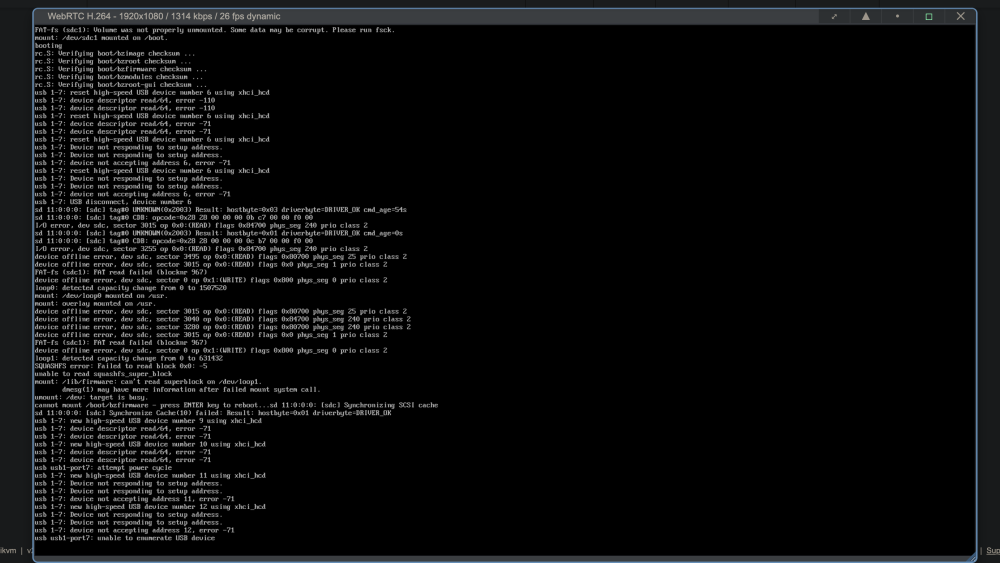Click the 'Volume was not properly unmounted' line

(215, 30)
